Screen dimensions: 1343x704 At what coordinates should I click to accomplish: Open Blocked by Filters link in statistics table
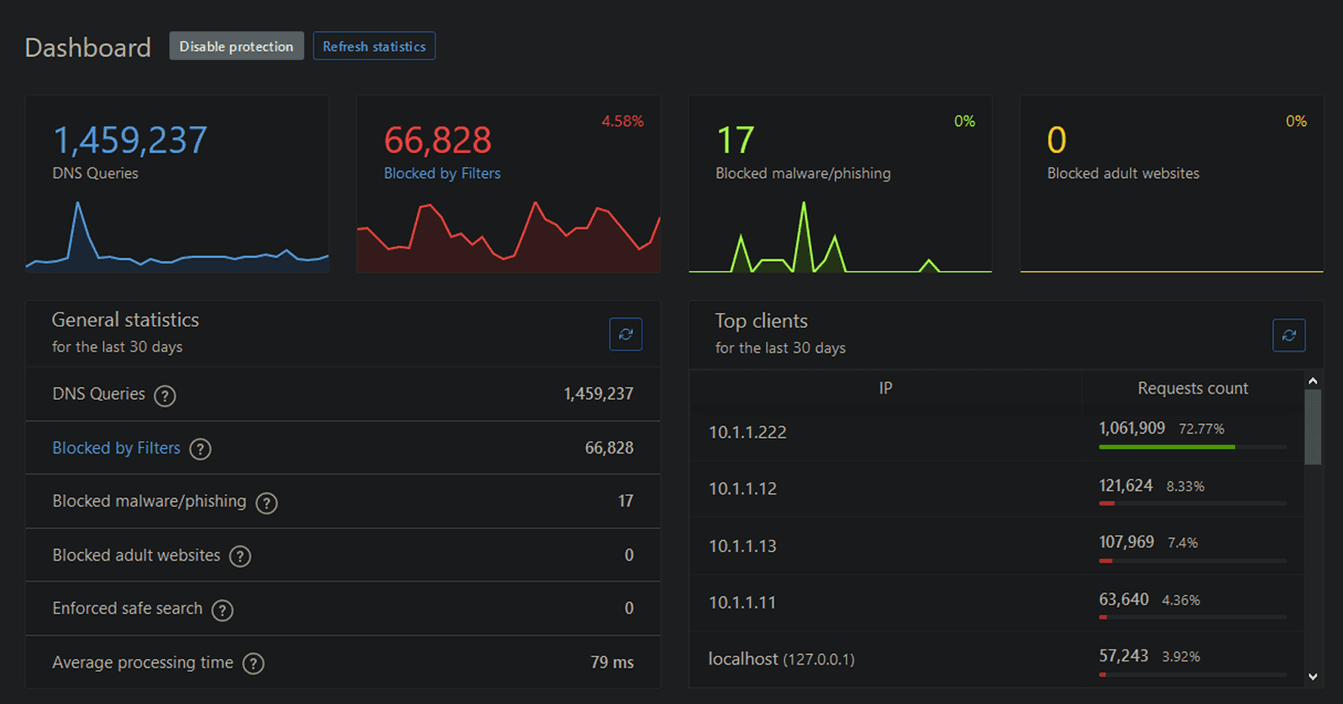116,448
